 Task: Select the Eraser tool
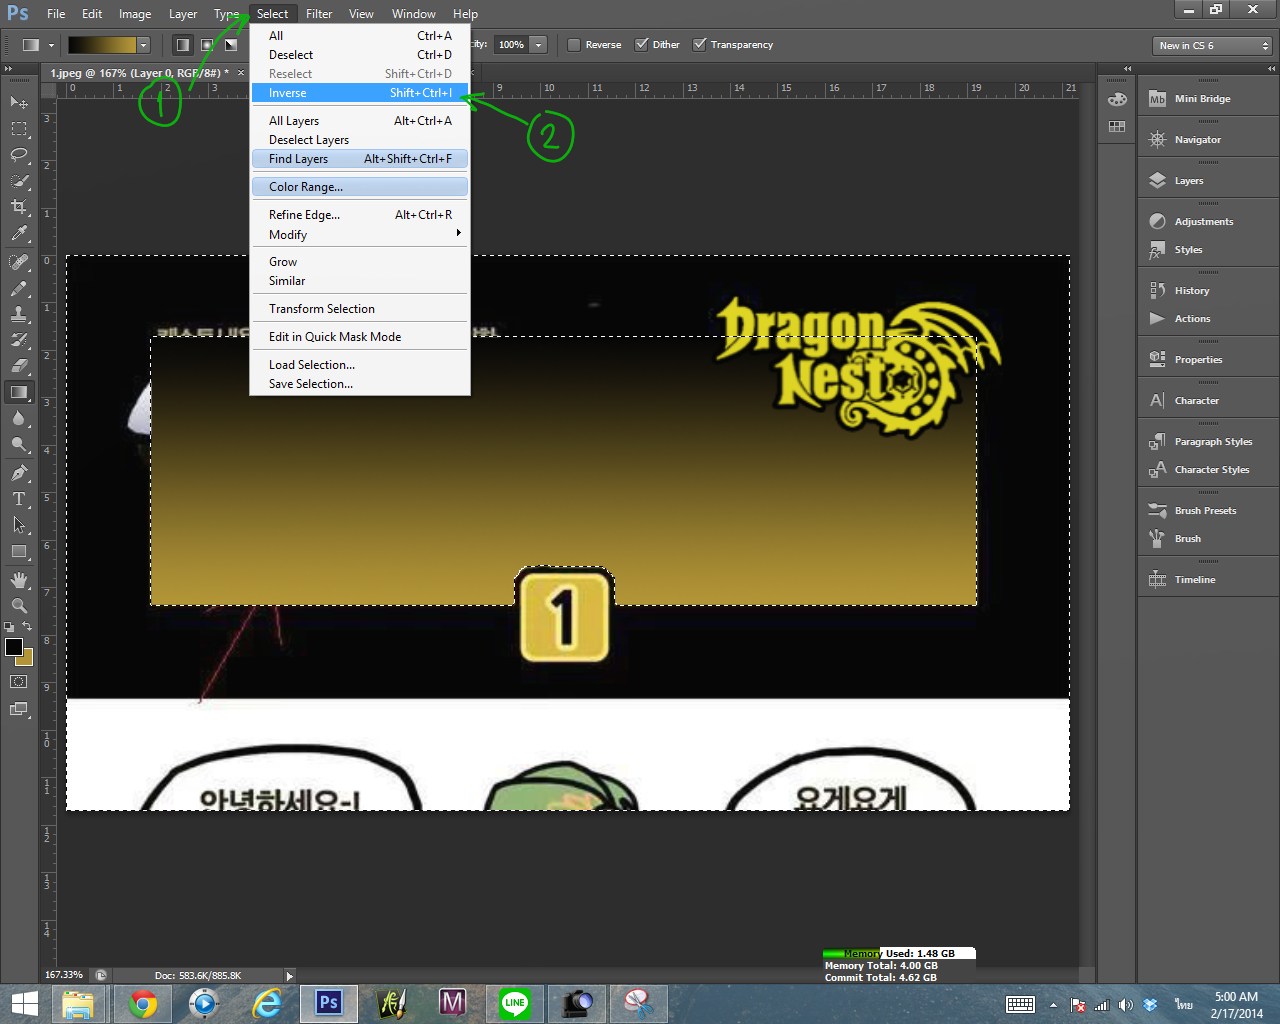pos(19,366)
